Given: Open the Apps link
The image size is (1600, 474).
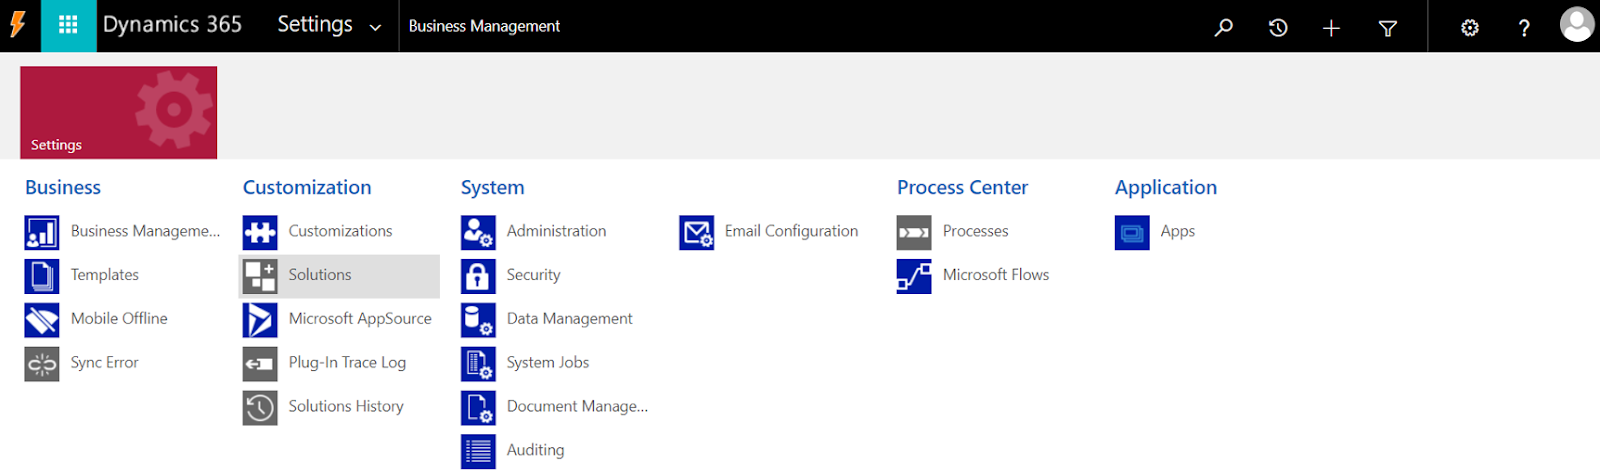Looking at the screenshot, I should pyautogui.click(x=1178, y=231).
